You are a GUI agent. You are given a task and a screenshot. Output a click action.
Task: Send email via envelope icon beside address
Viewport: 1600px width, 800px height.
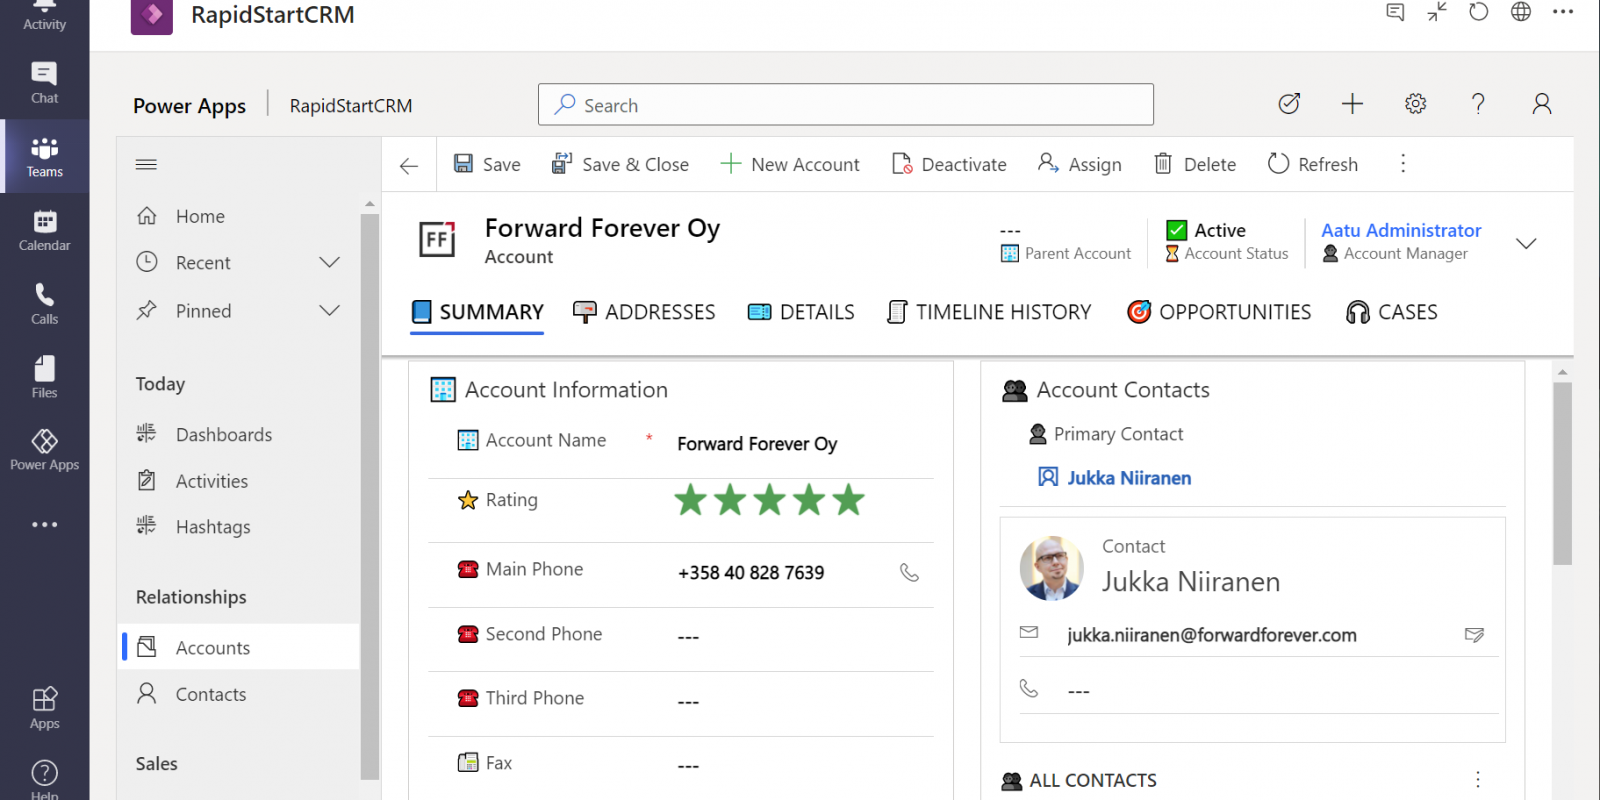coord(1474,634)
